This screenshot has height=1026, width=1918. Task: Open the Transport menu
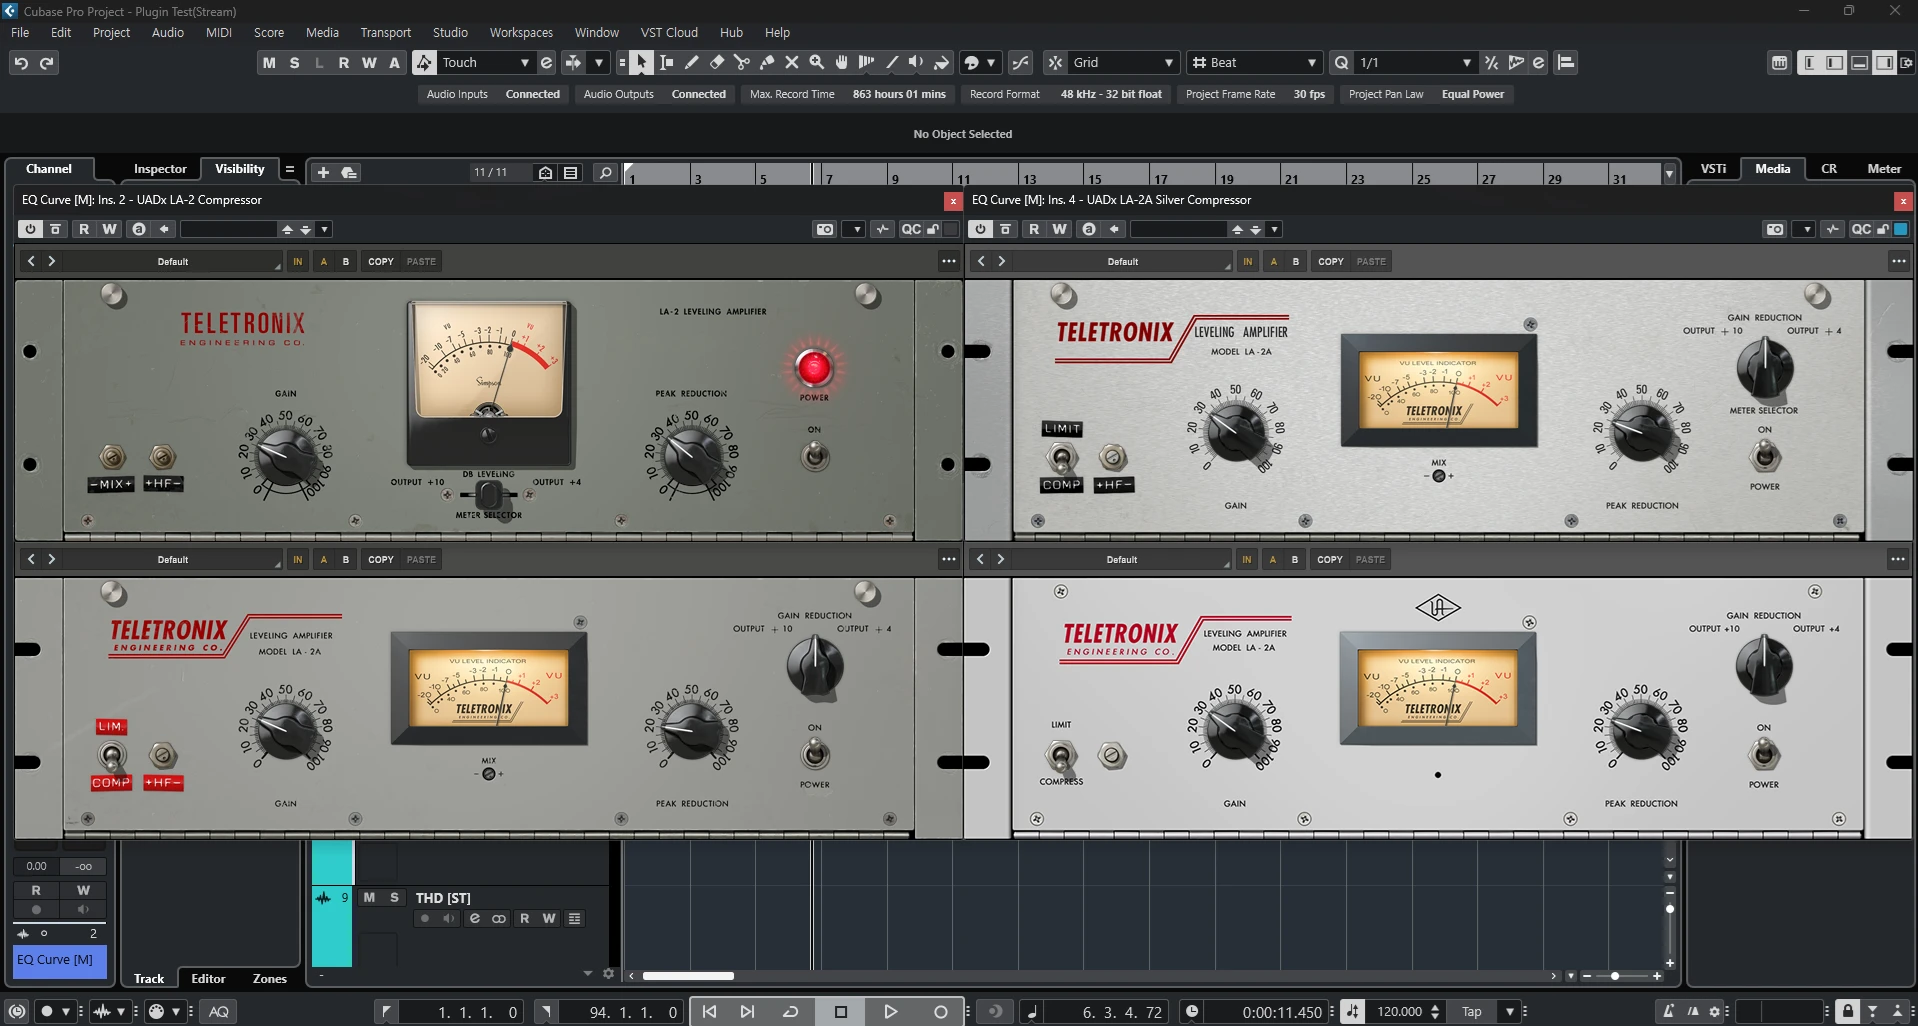(385, 32)
